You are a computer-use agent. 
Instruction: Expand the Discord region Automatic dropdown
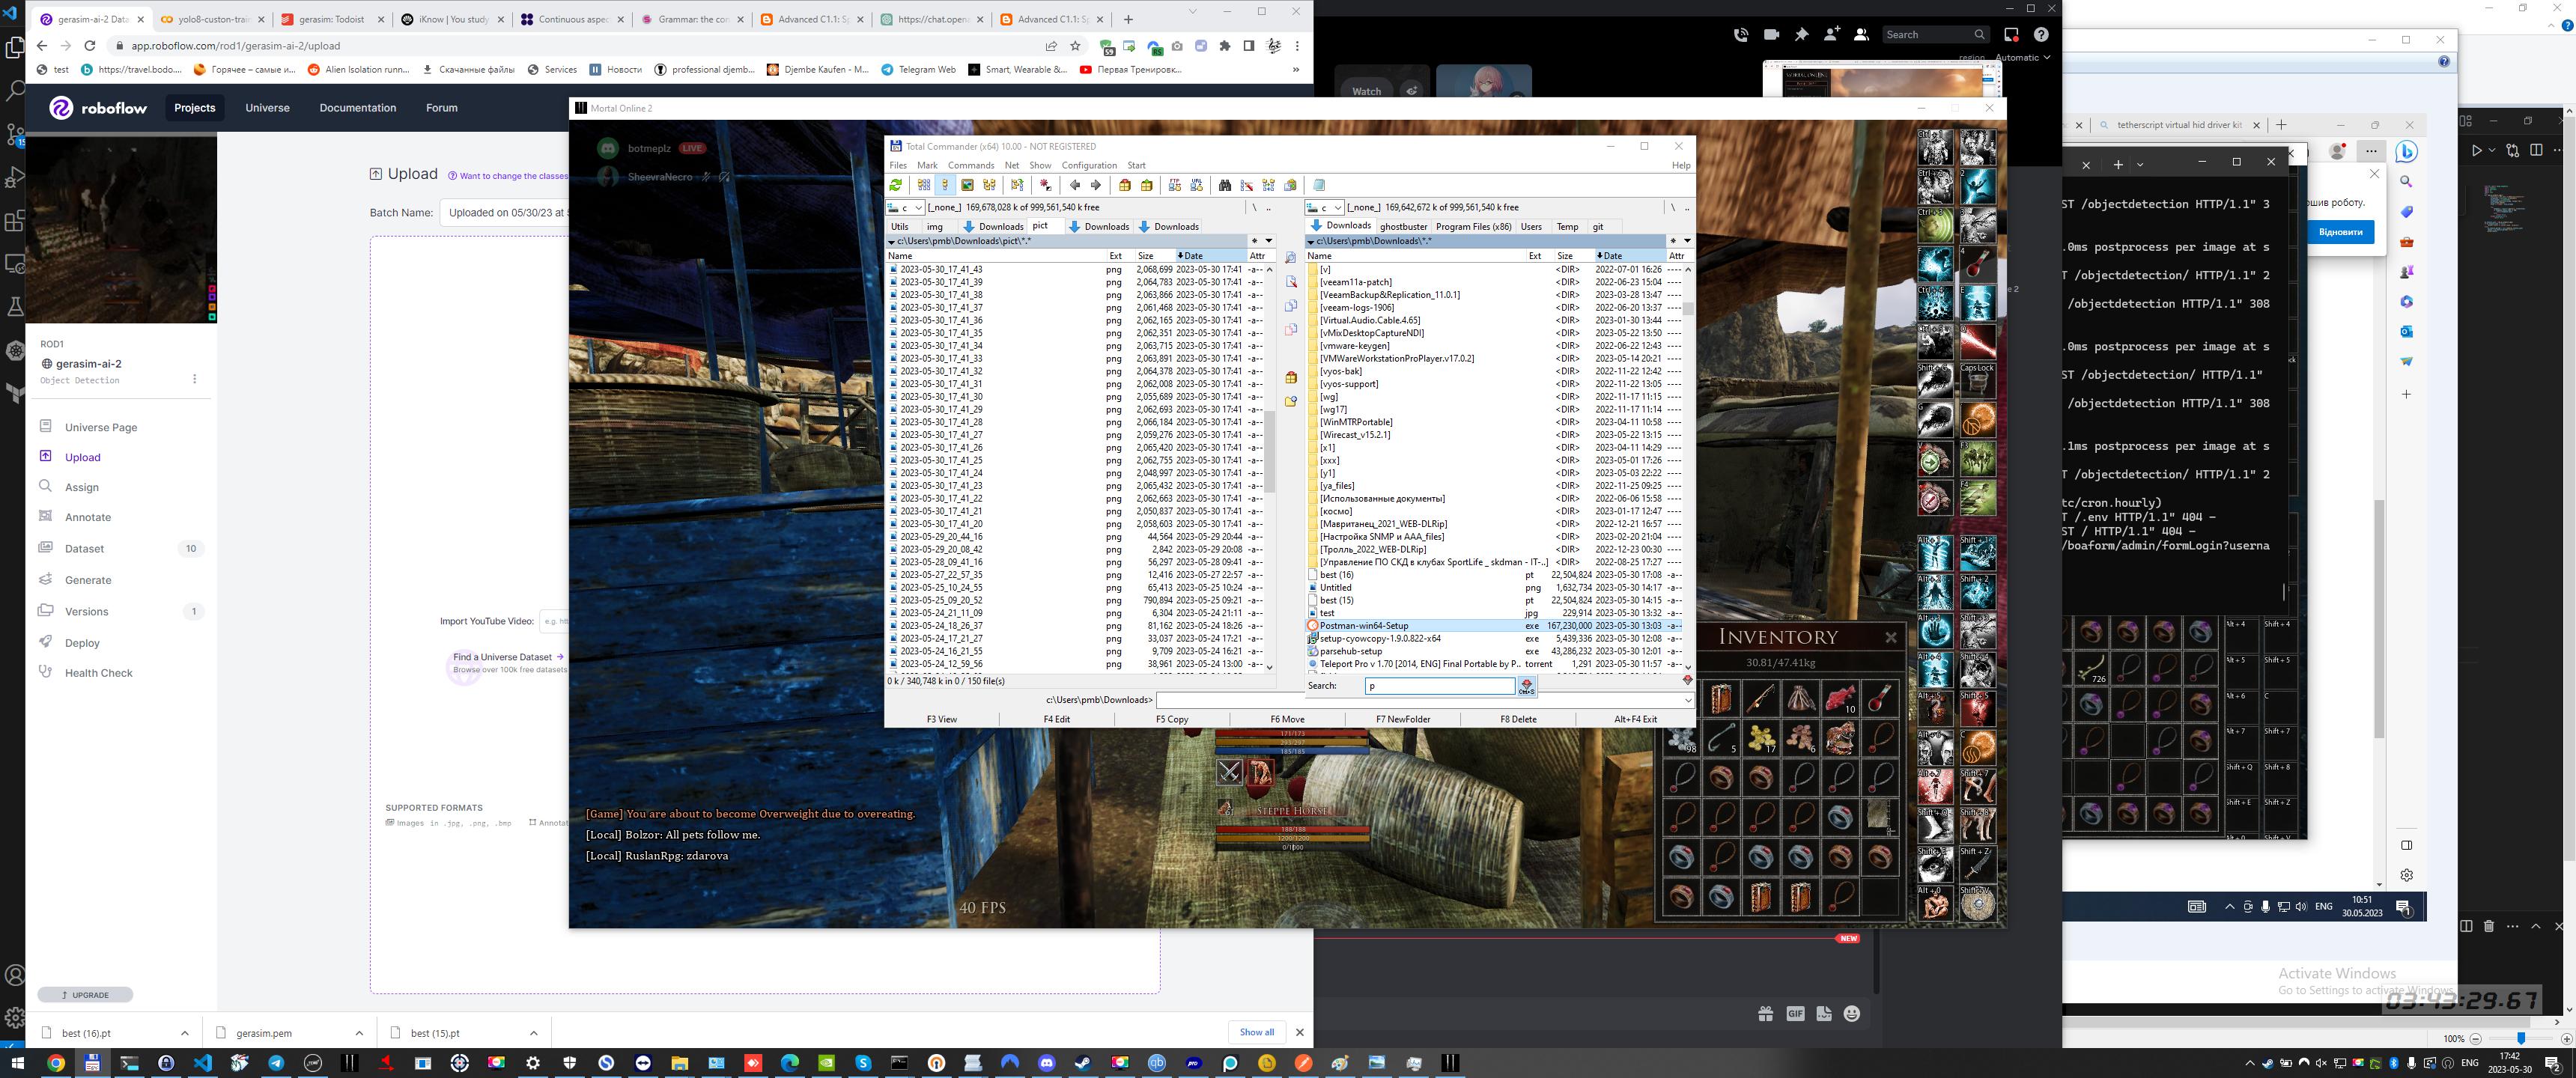[x=2022, y=57]
